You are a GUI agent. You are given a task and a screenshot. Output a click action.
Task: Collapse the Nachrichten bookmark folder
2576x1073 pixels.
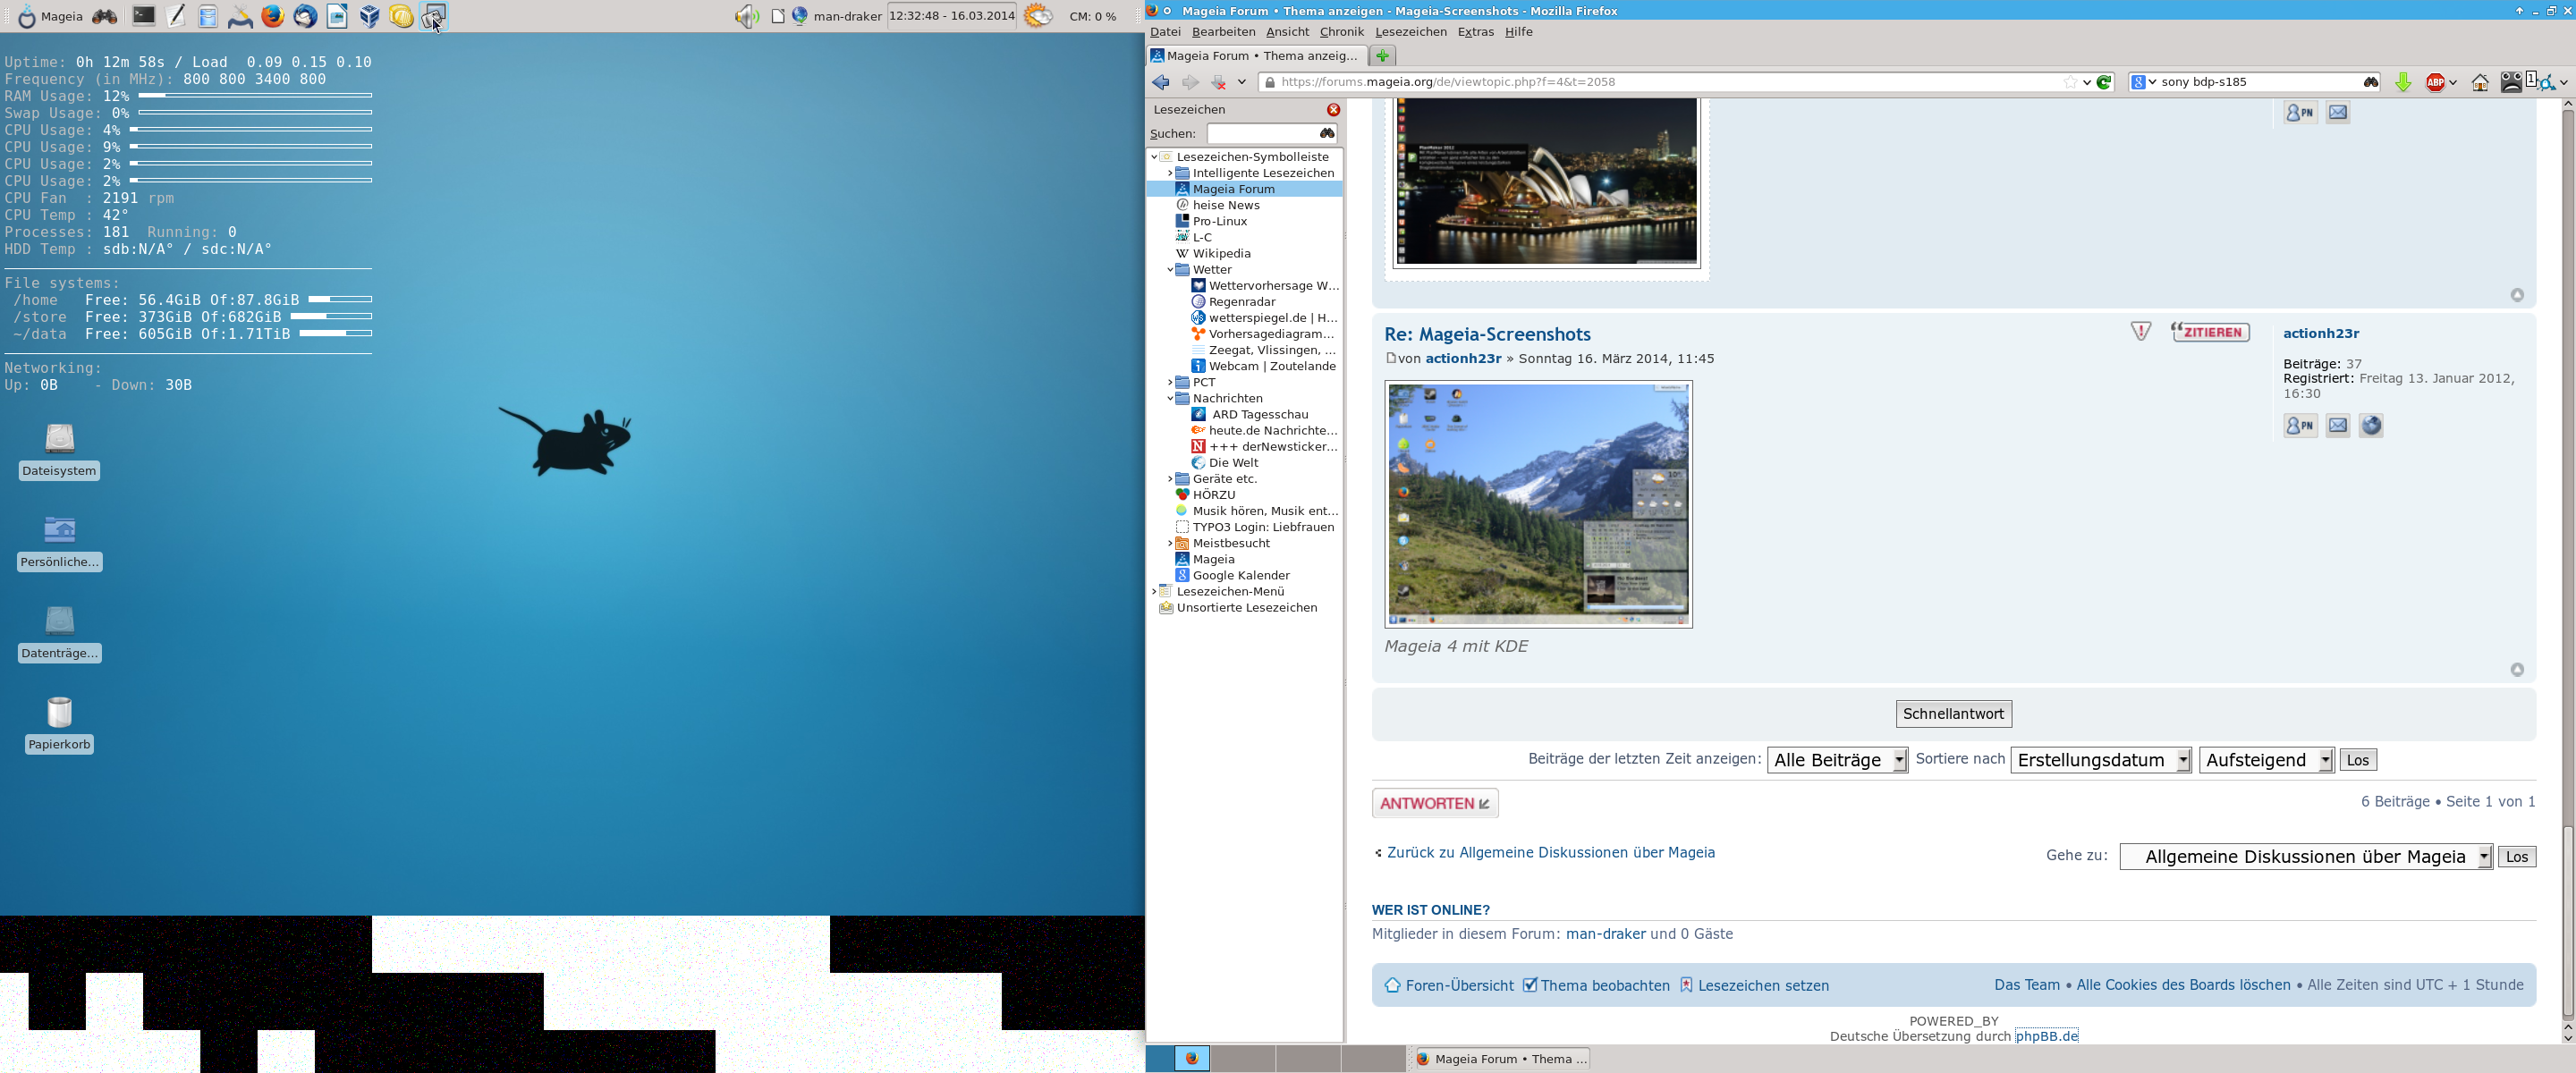(x=1170, y=398)
